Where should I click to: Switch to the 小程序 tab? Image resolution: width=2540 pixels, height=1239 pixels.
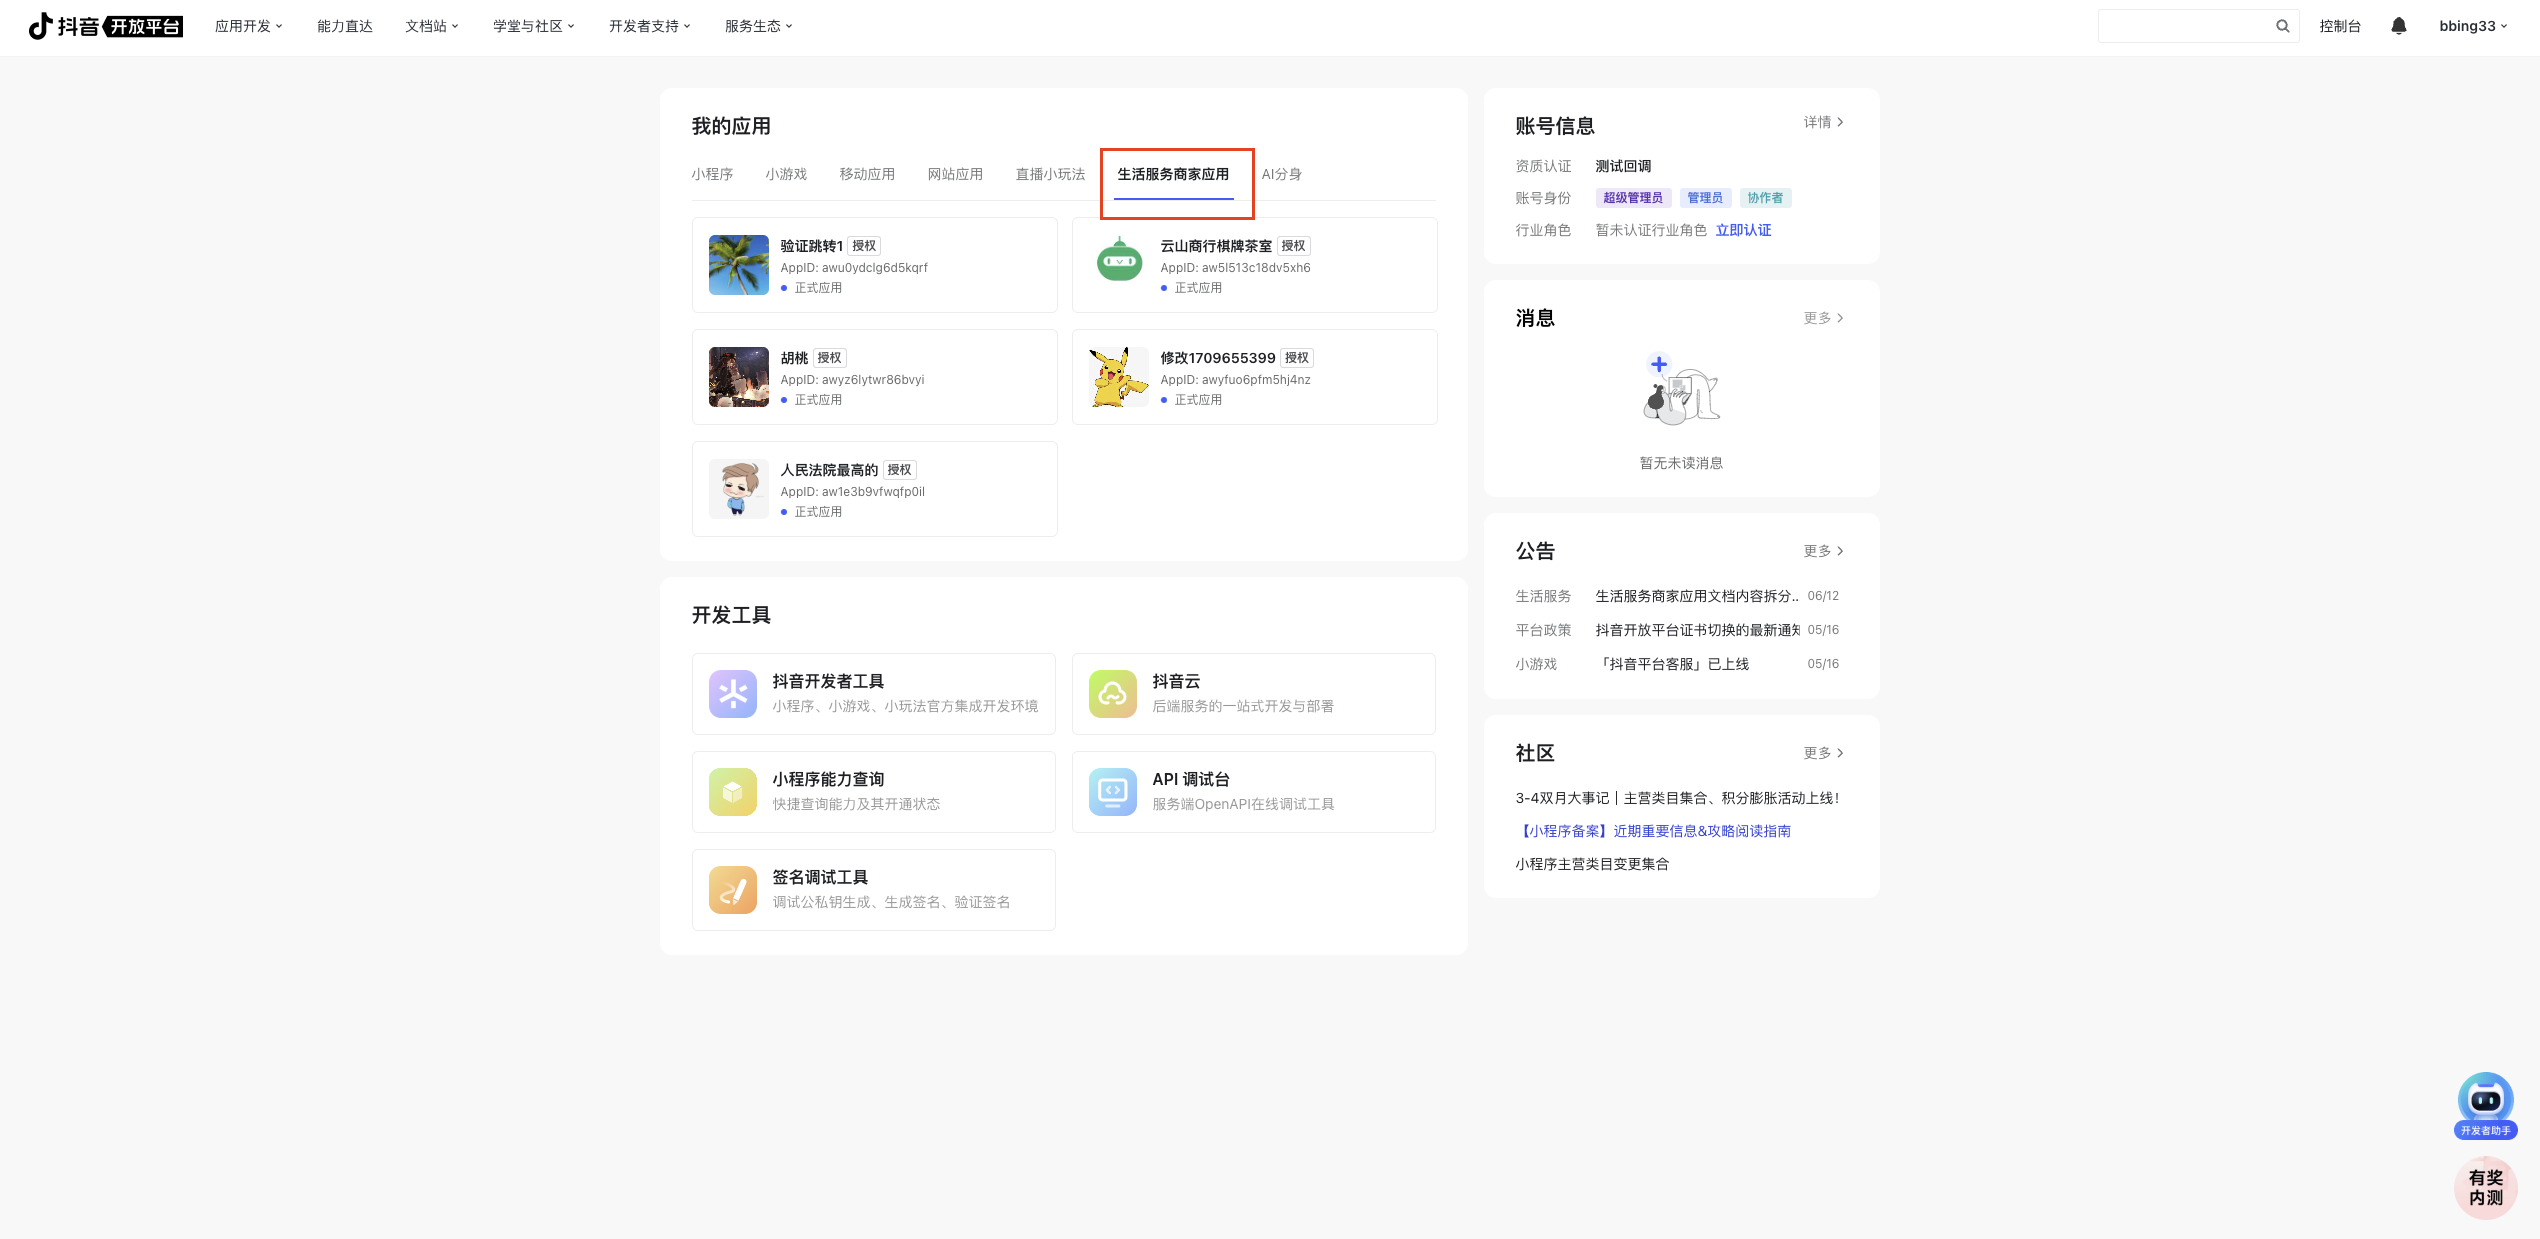(712, 174)
